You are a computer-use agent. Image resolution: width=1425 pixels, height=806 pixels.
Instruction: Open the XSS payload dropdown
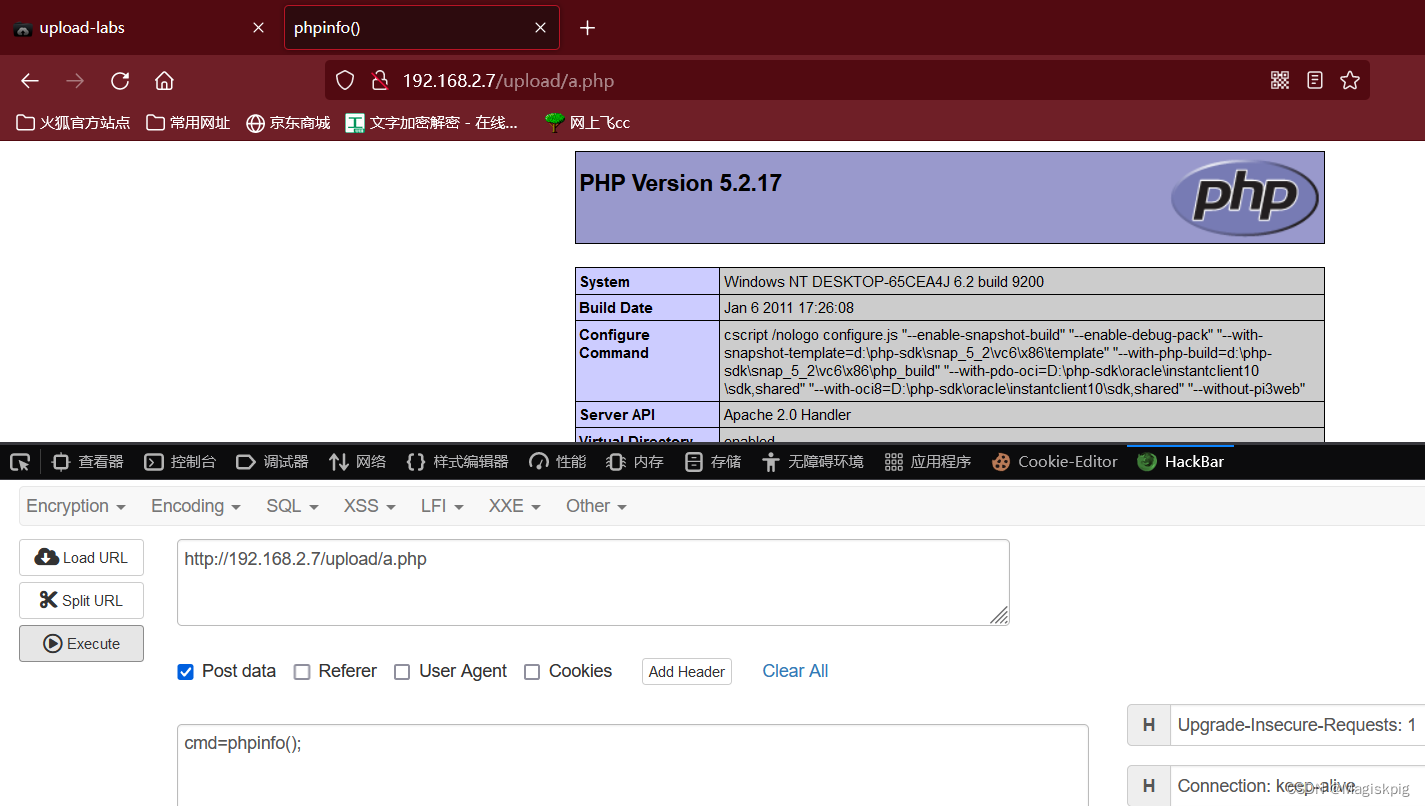coord(368,506)
